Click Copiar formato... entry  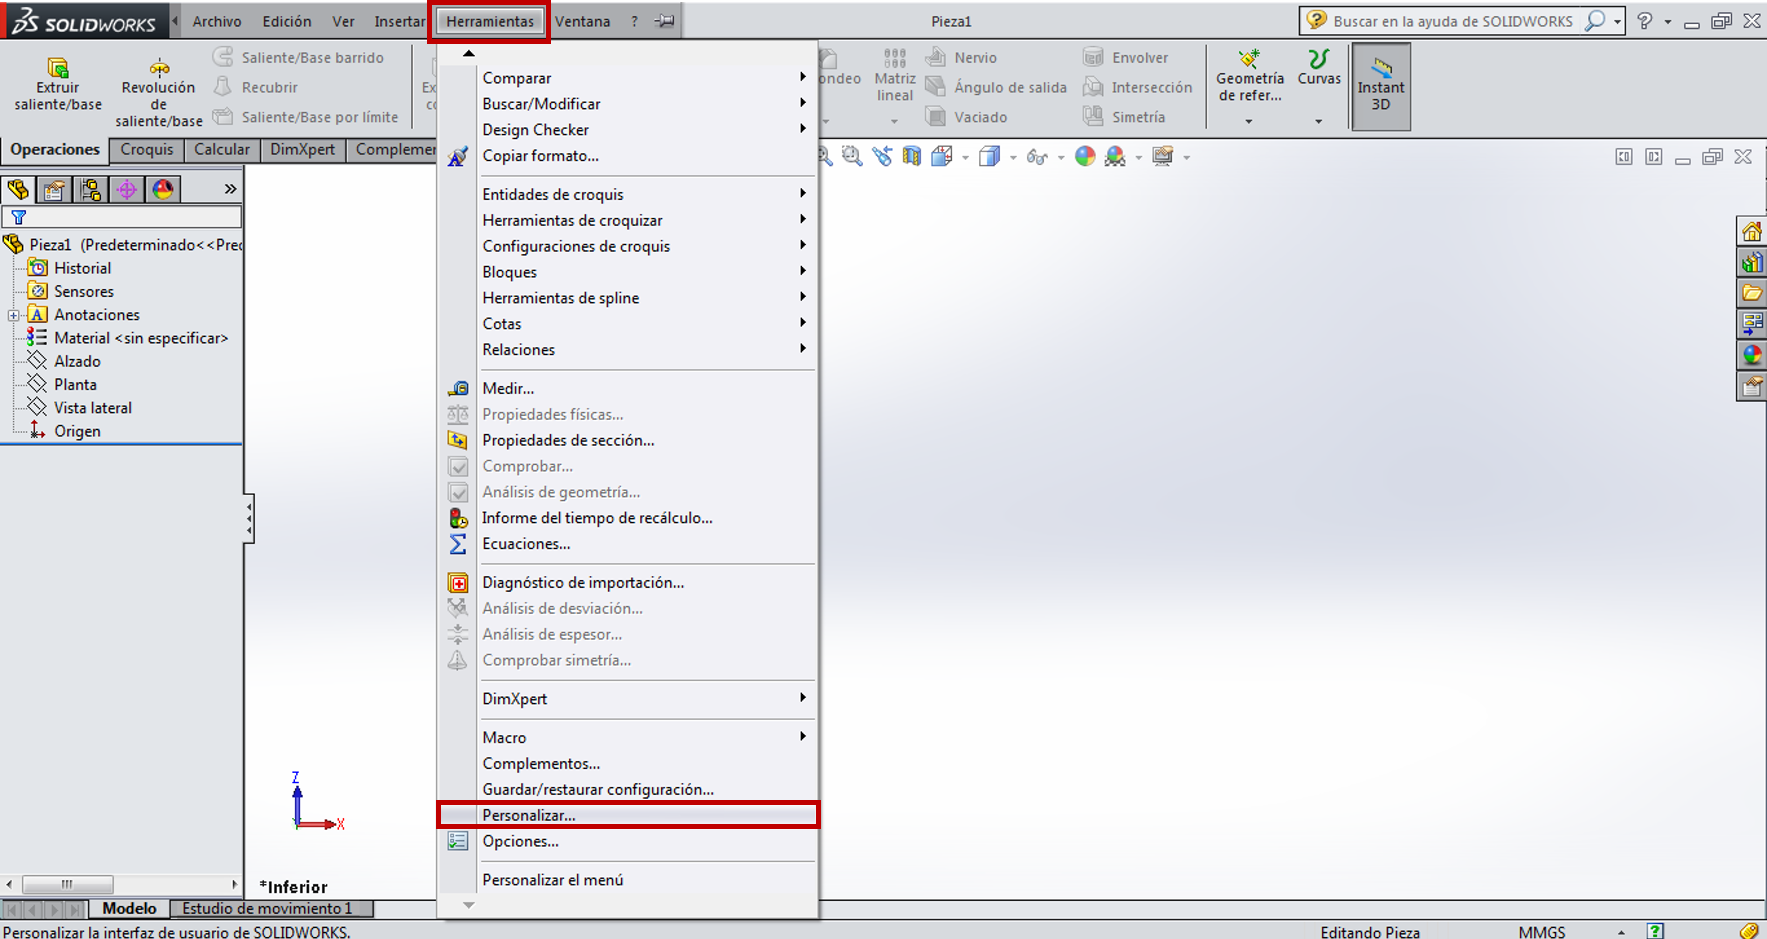(628, 156)
